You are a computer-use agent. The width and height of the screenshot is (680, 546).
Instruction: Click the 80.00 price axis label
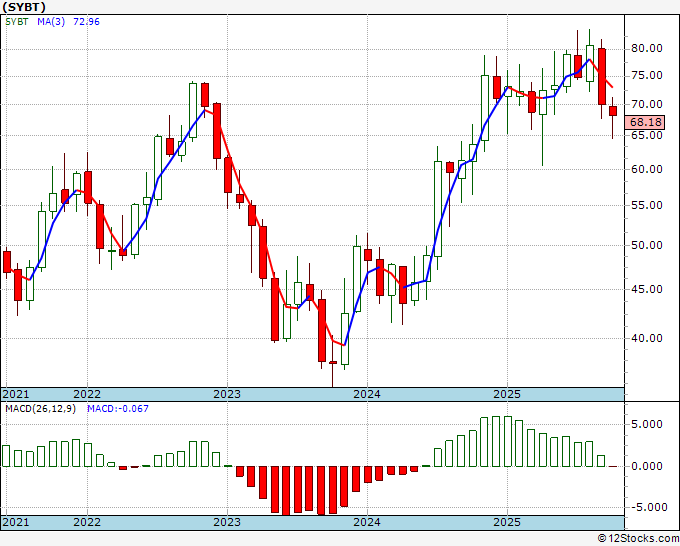coord(647,48)
